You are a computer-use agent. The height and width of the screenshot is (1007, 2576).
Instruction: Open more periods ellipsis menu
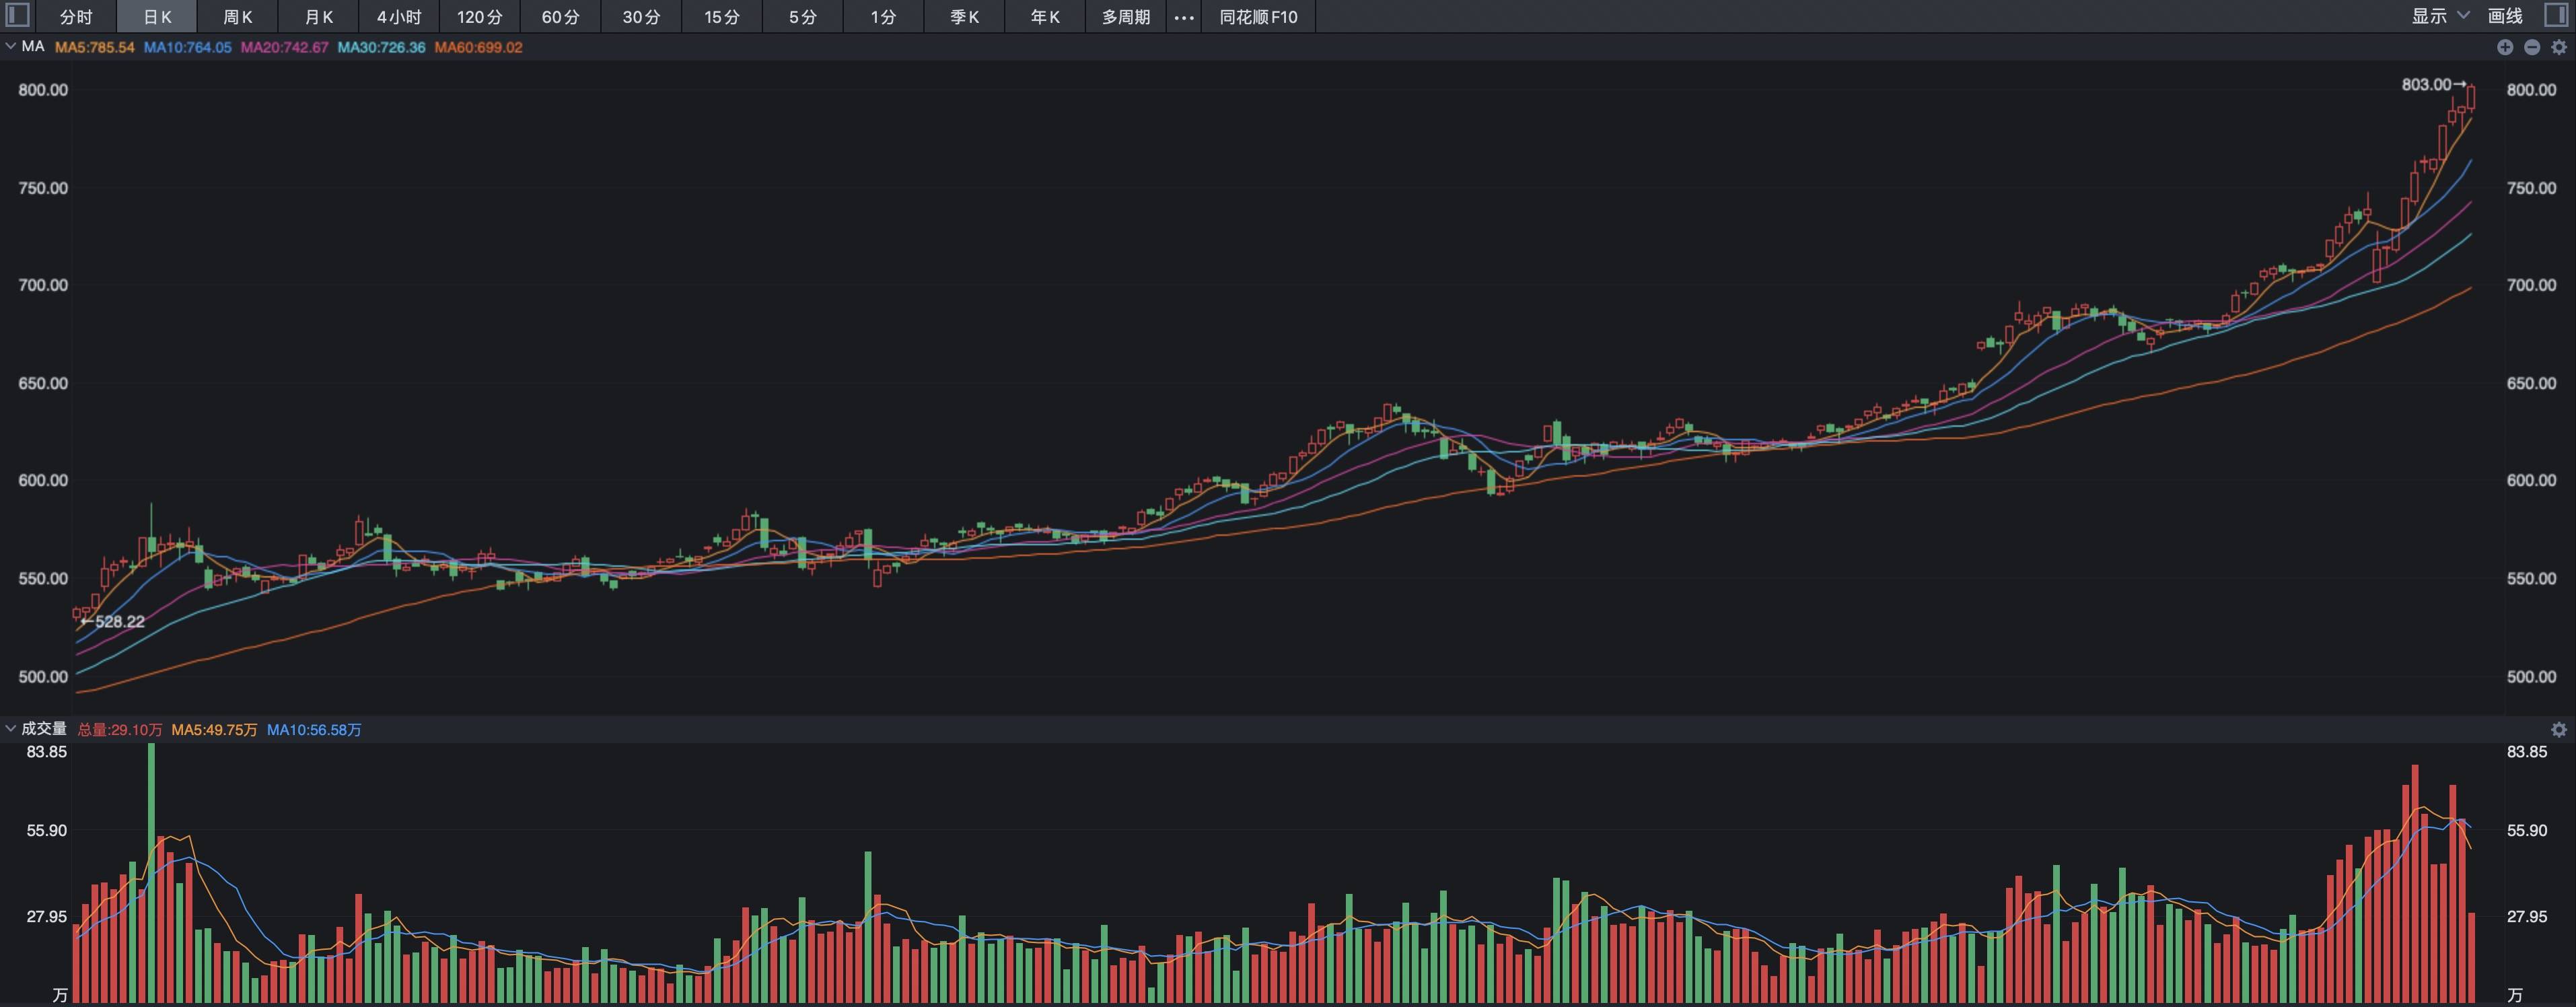pyautogui.click(x=1184, y=17)
